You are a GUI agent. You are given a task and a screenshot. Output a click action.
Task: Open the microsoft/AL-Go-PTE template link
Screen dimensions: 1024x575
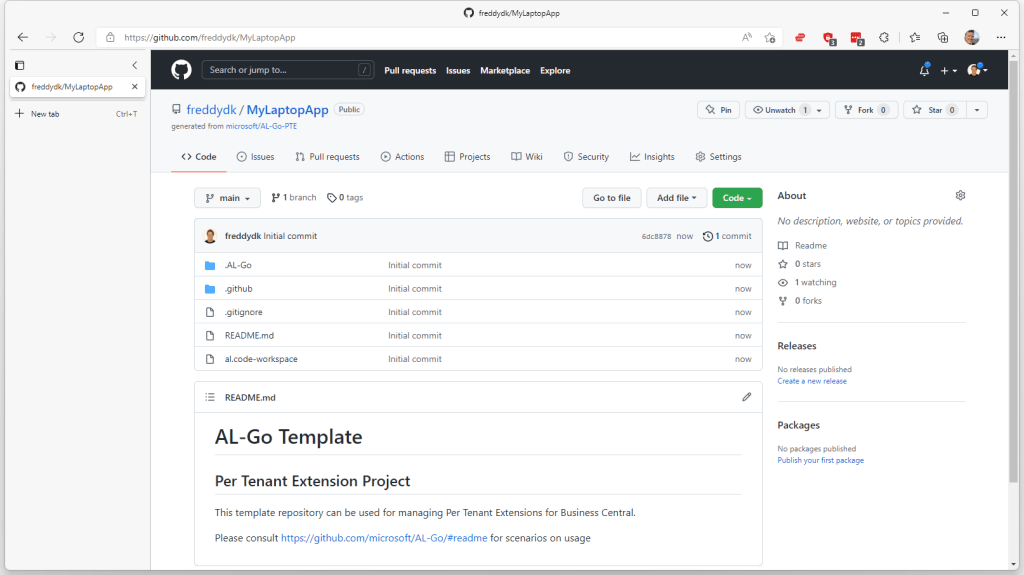tap(261, 126)
